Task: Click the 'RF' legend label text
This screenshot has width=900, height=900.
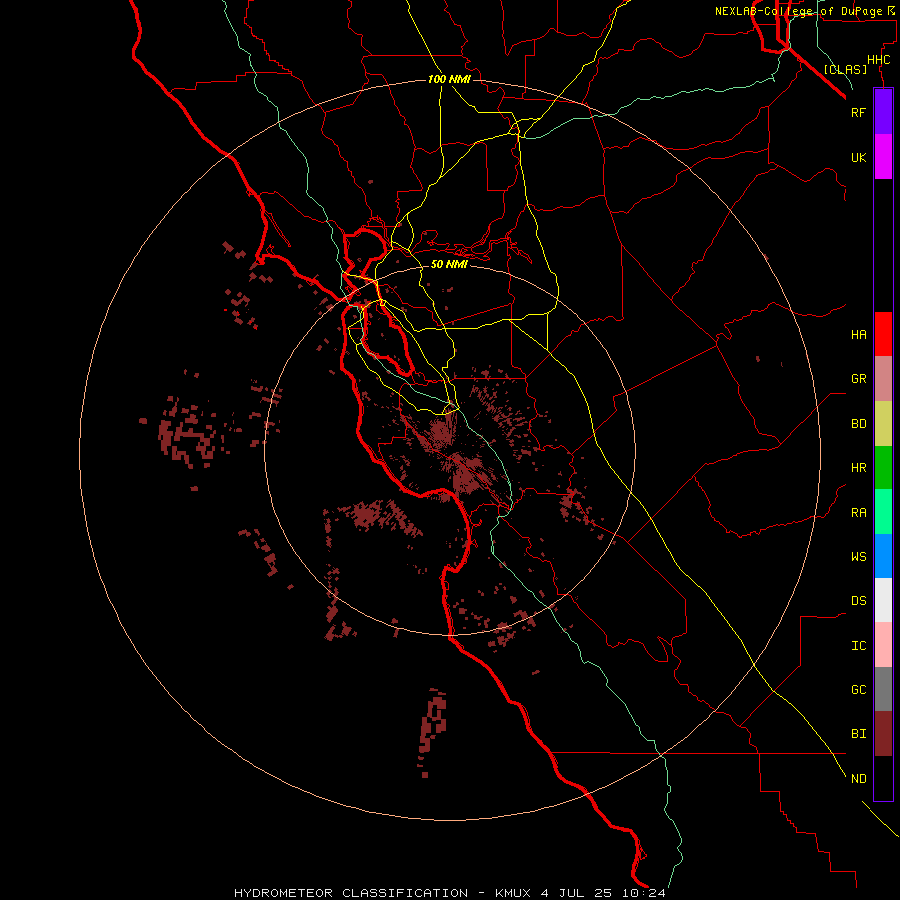Action: pyautogui.click(x=858, y=112)
